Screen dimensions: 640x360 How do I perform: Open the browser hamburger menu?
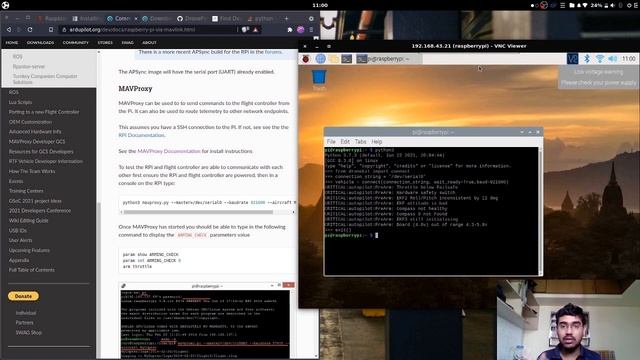(311, 30)
